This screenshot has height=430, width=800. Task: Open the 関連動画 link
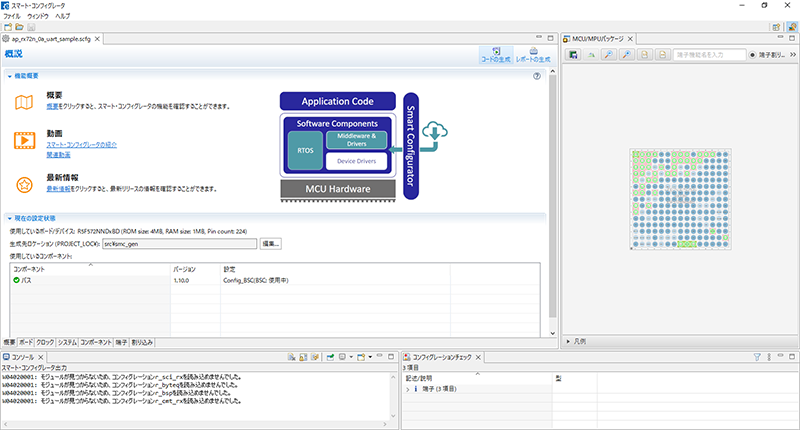coord(58,155)
